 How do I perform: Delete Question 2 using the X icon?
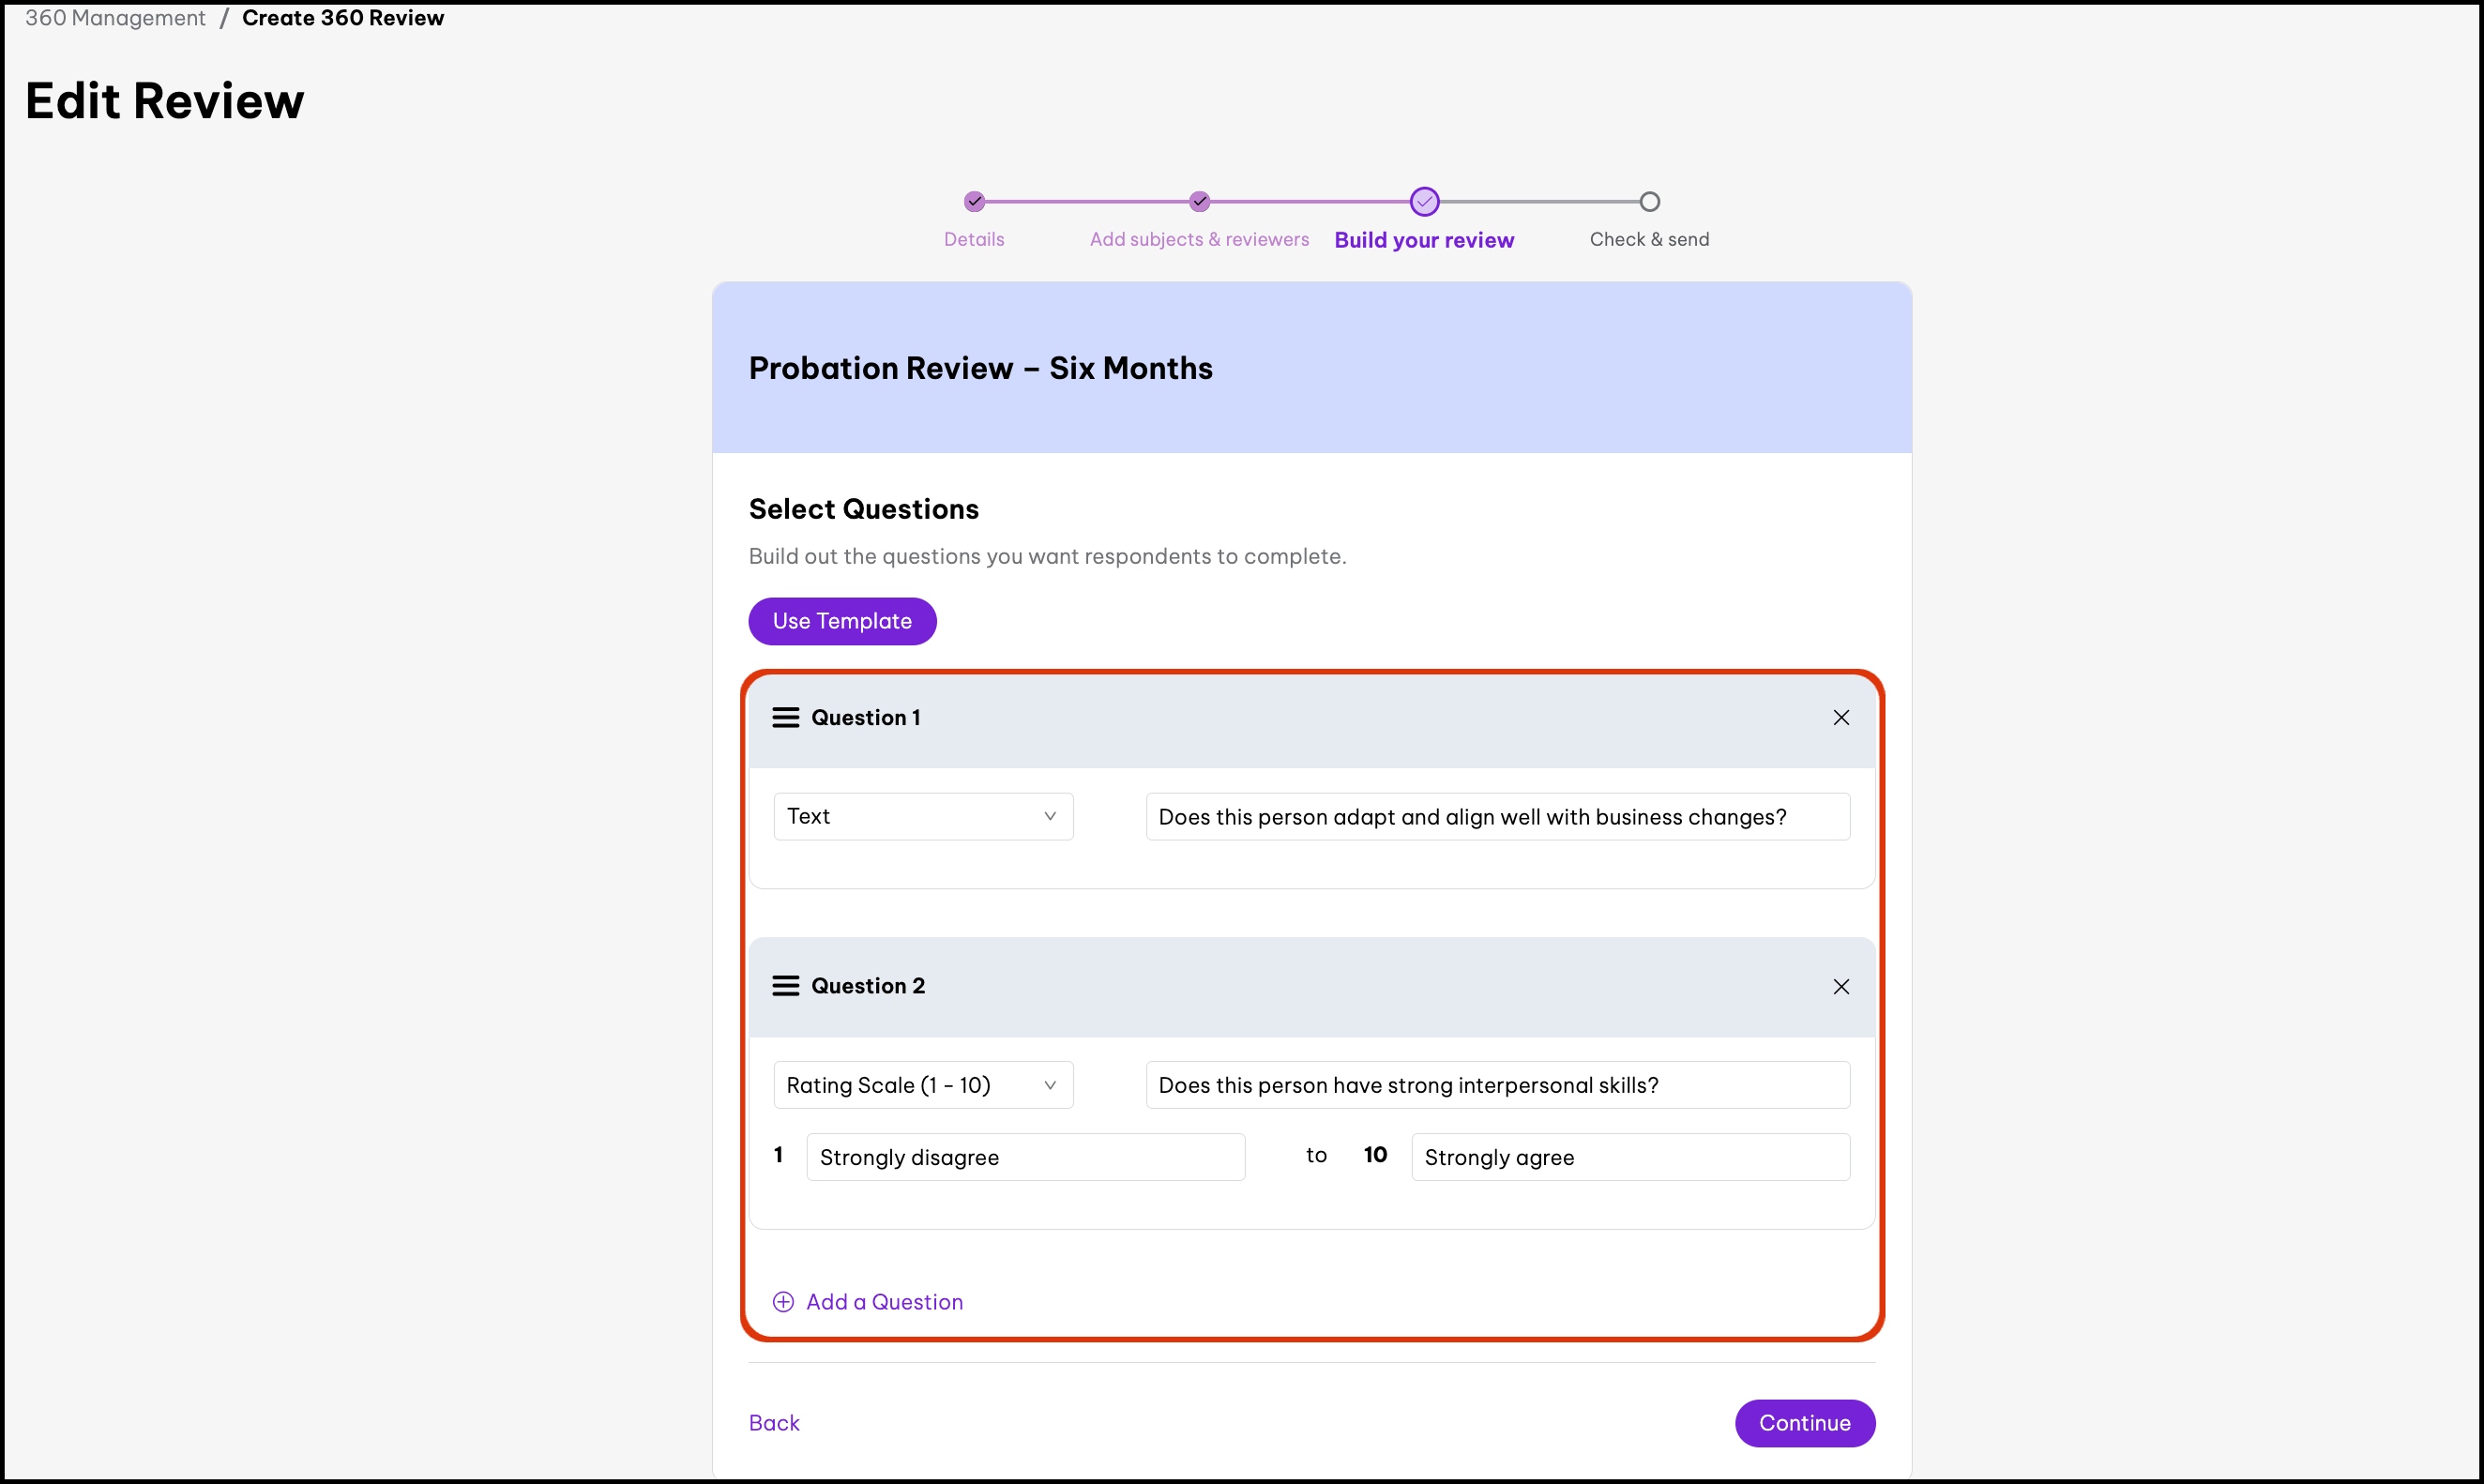click(1840, 987)
